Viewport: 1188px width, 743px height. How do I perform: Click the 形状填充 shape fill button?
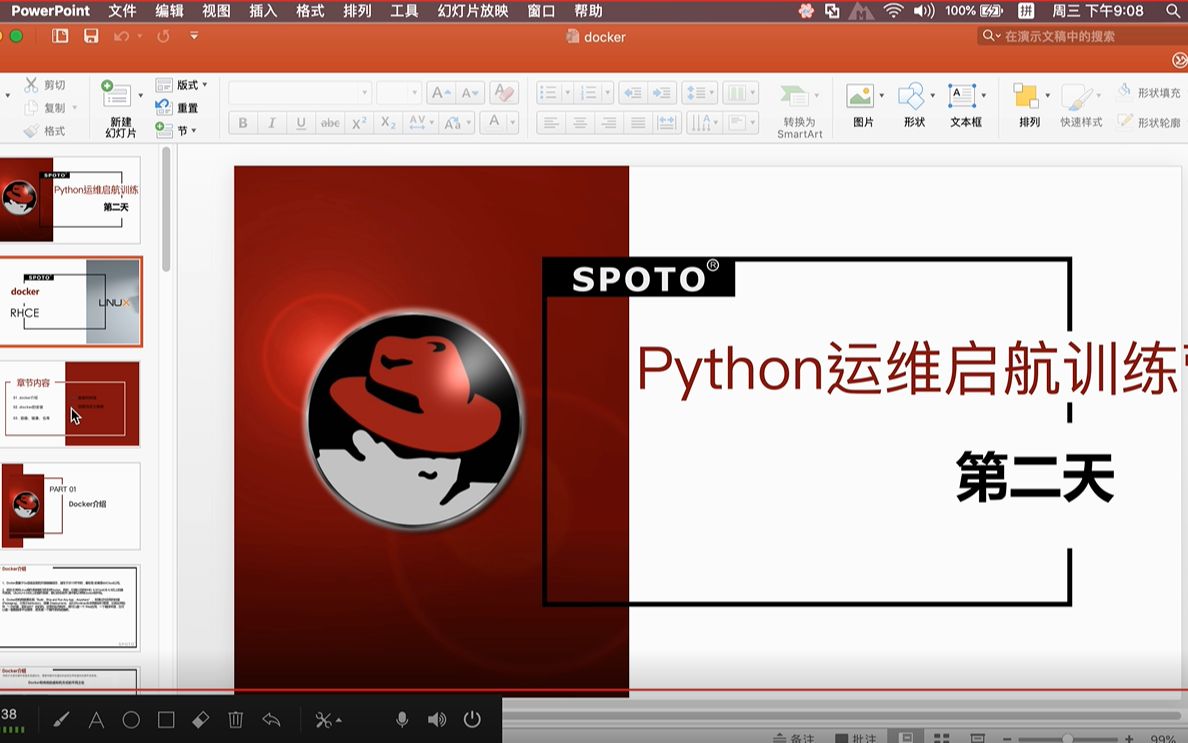point(1149,92)
